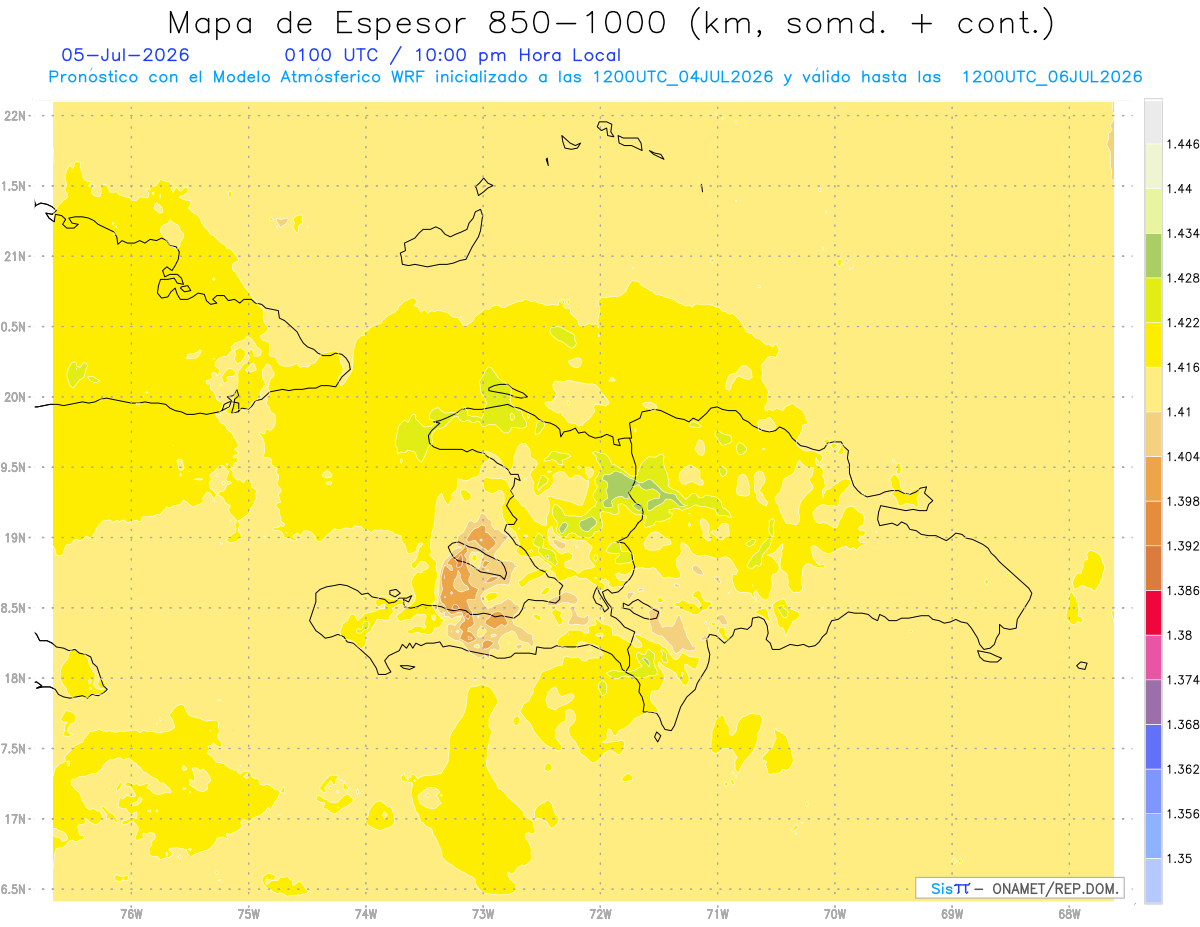Screen dimensions: 1200x927
Task: Select the purple legend band between 1.368 and 1.374
Action: (1153, 702)
